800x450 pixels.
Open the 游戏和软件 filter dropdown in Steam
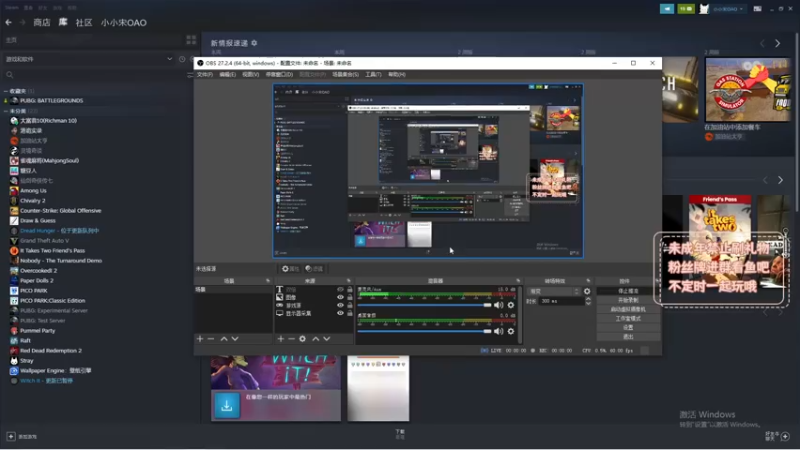tap(89, 59)
